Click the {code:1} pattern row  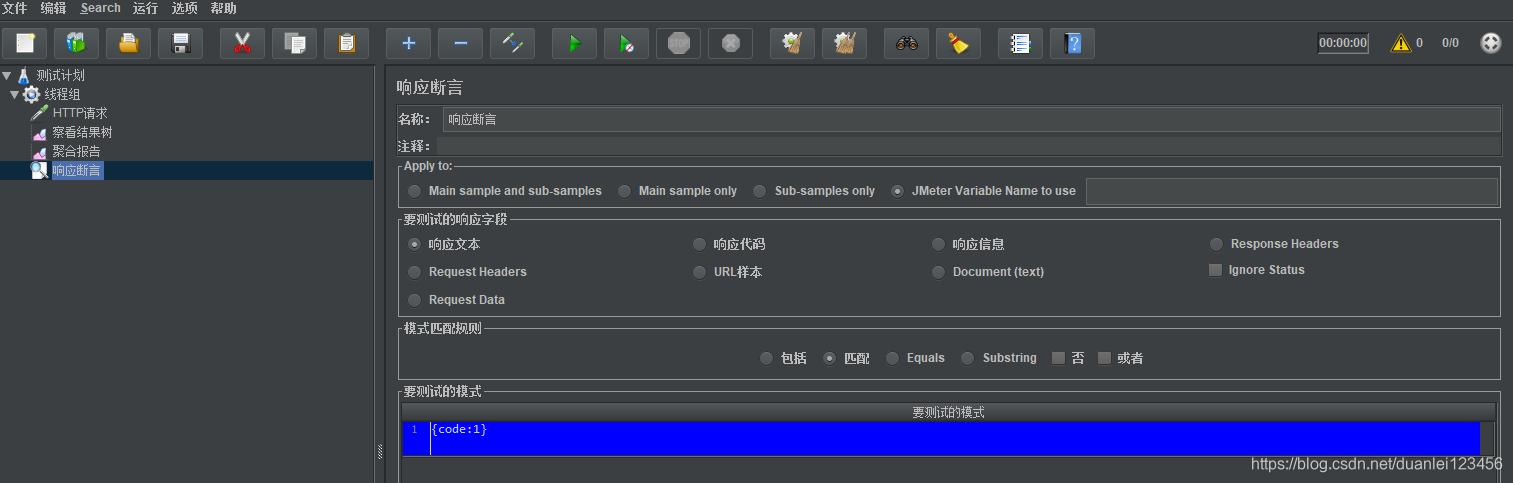point(941,438)
